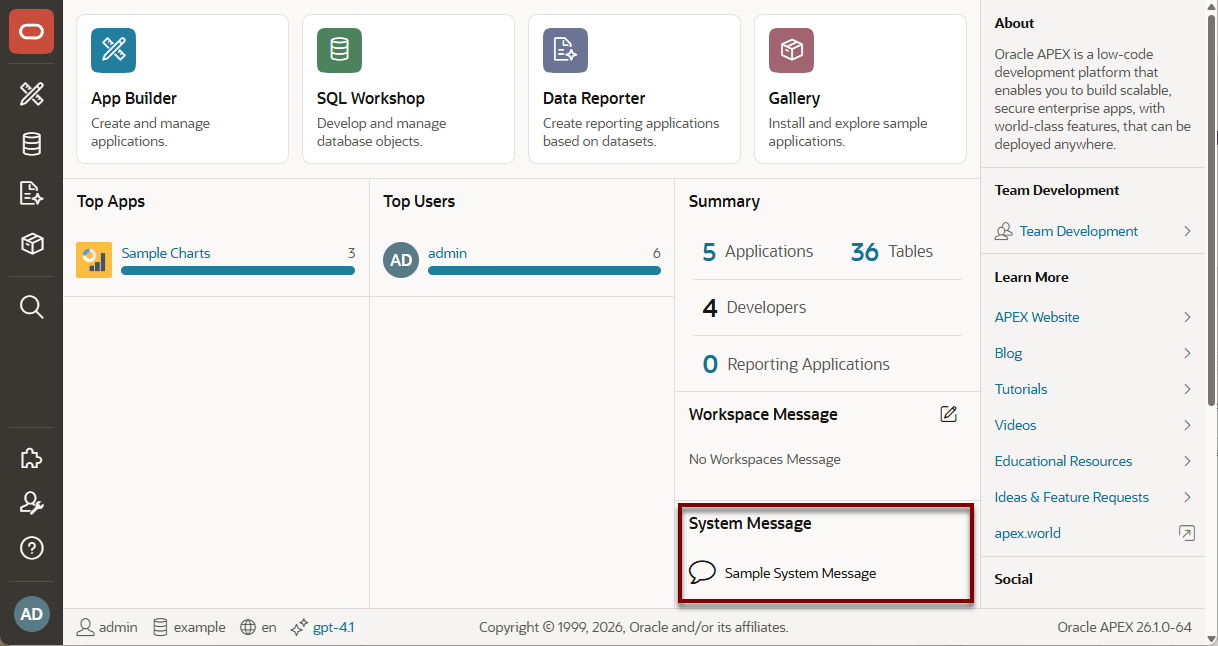Click the Oracle APEX 26.1.0-64 version text
The image size is (1218, 646).
1125,627
